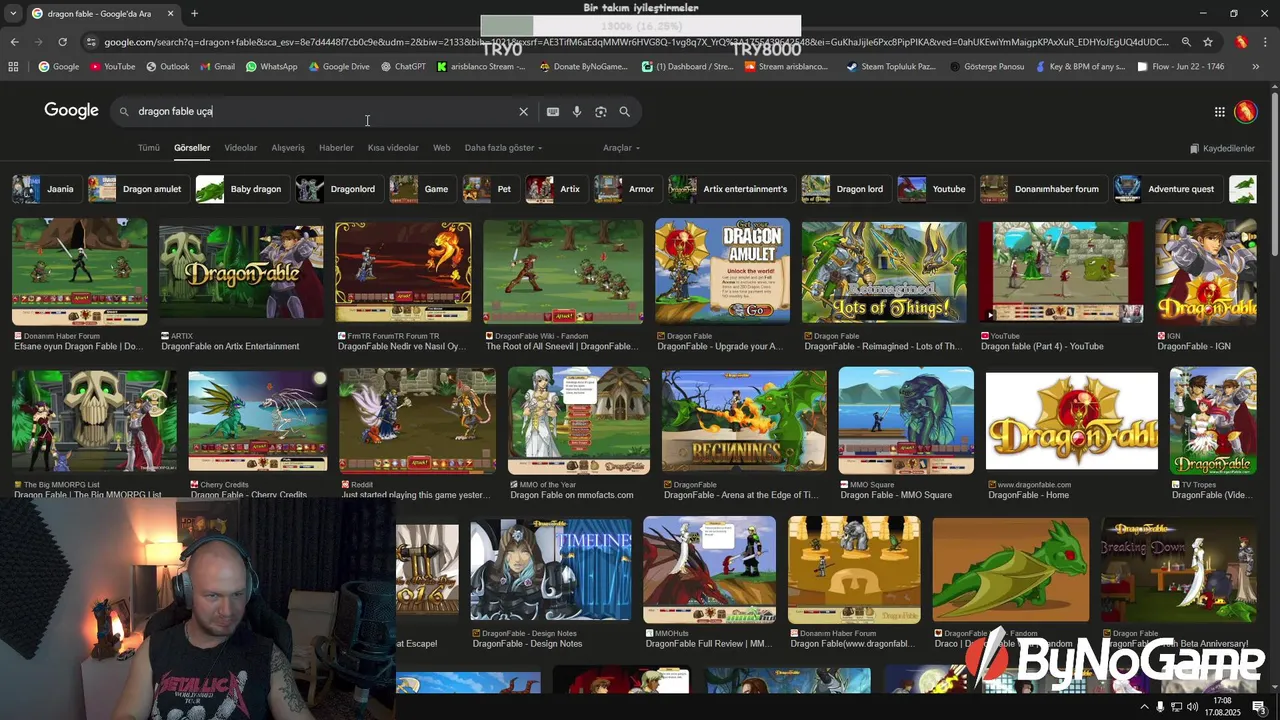The height and width of the screenshot is (720, 1280).
Task: Open the Outlook bookmark
Action: (167, 67)
